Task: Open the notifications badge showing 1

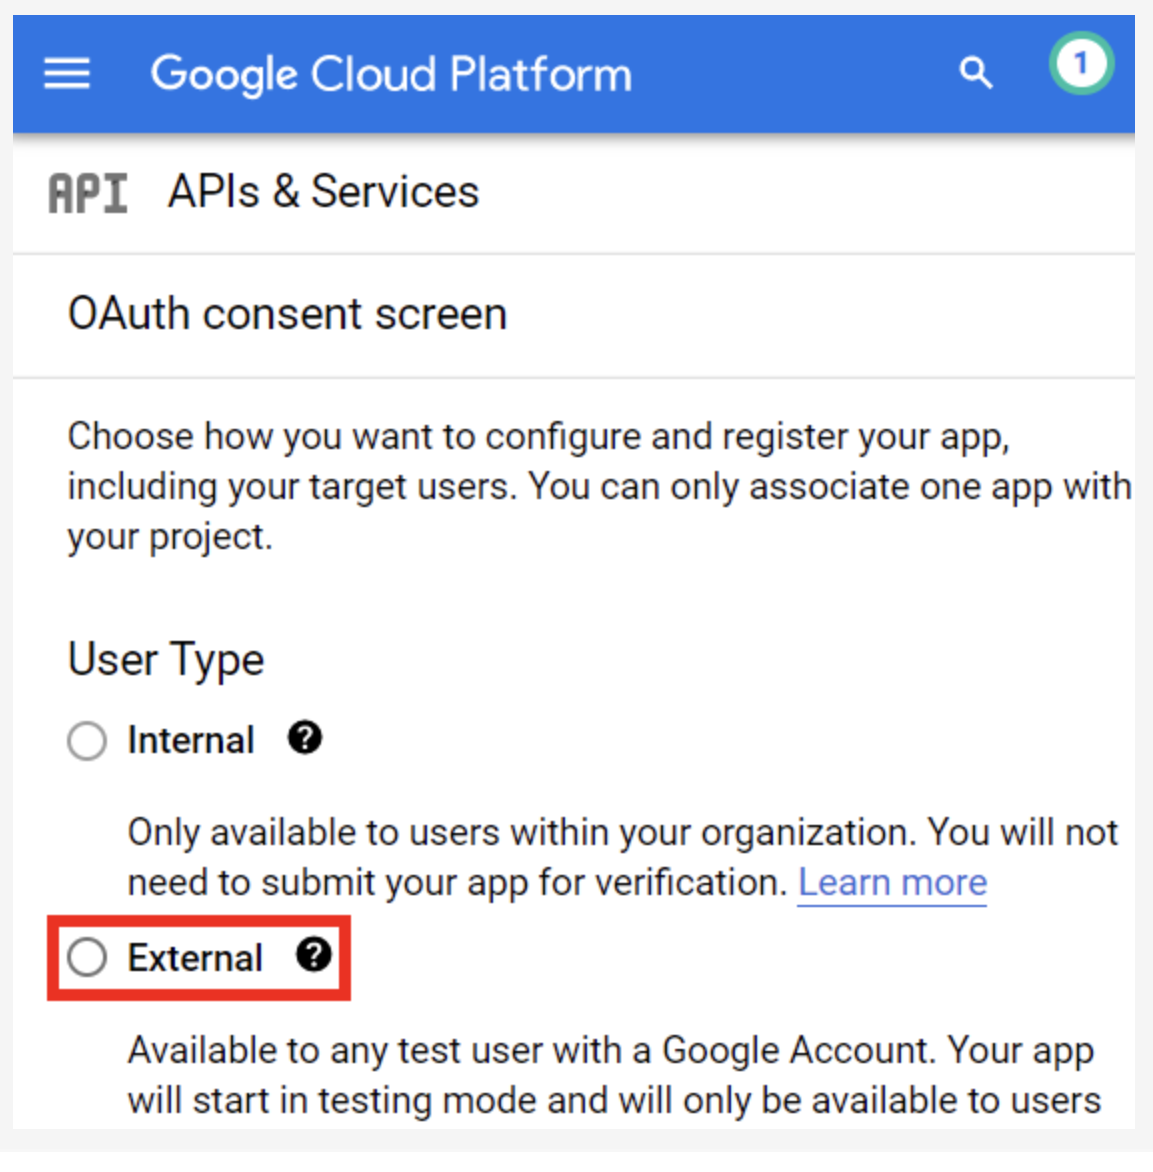Action: pyautogui.click(x=1081, y=64)
